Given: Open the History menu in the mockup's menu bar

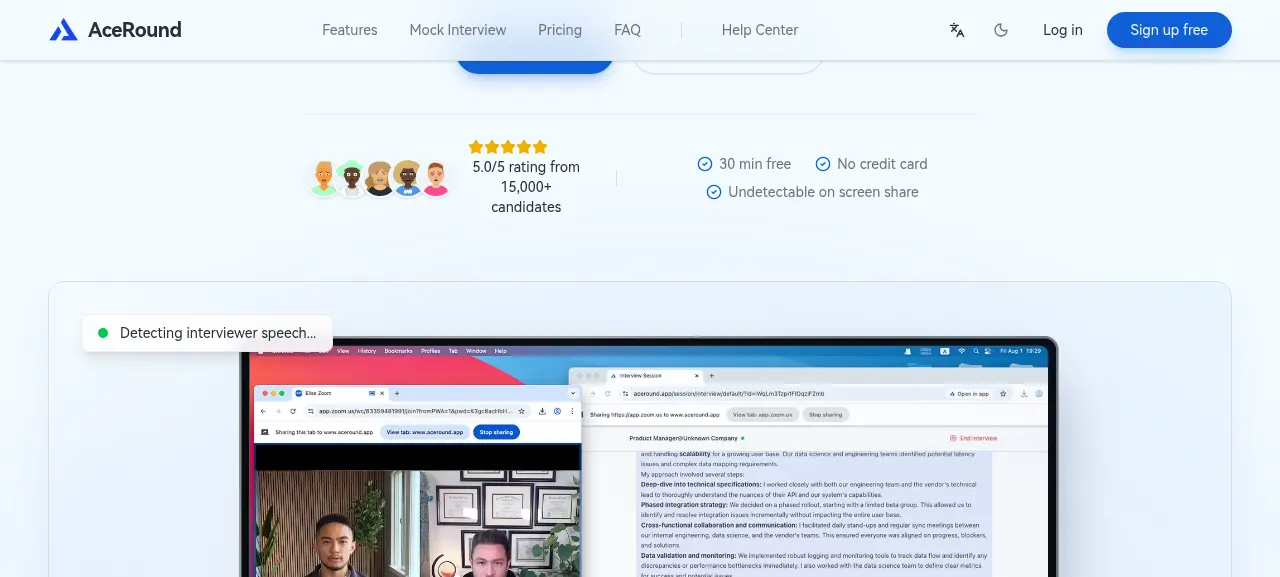Looking at the screenshot, I should click(367, 351).
